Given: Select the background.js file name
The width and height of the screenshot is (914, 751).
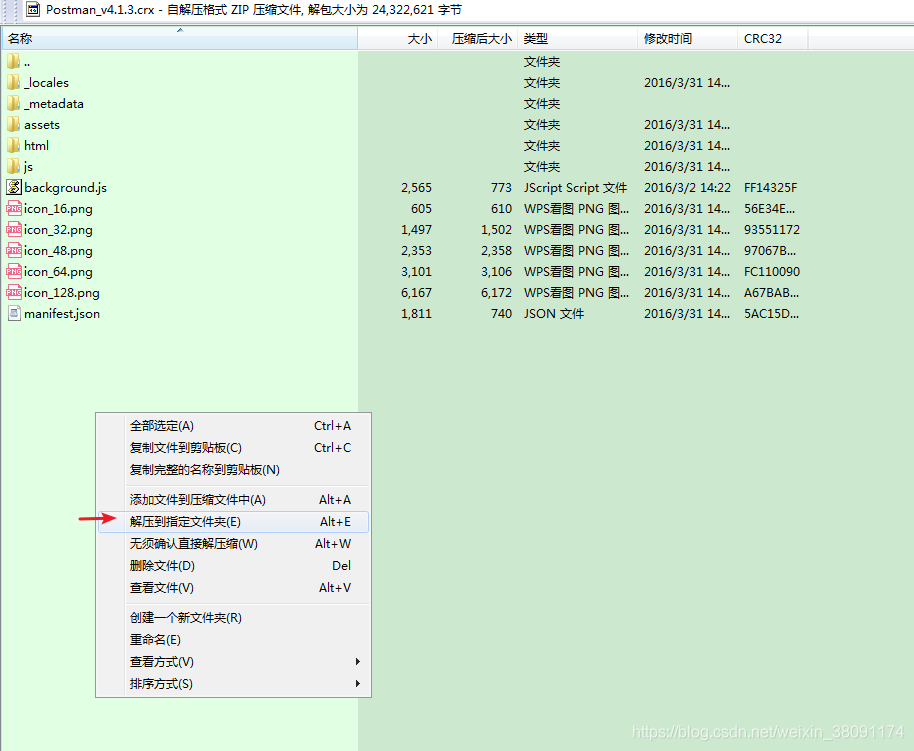Looking at the screenshot, I should pyautogui.click(x=65, y=188).
